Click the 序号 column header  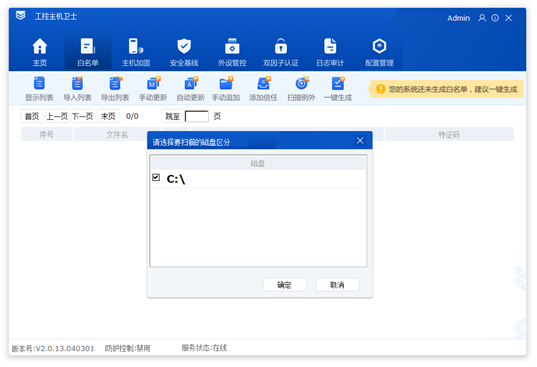[x=47, y=135]
